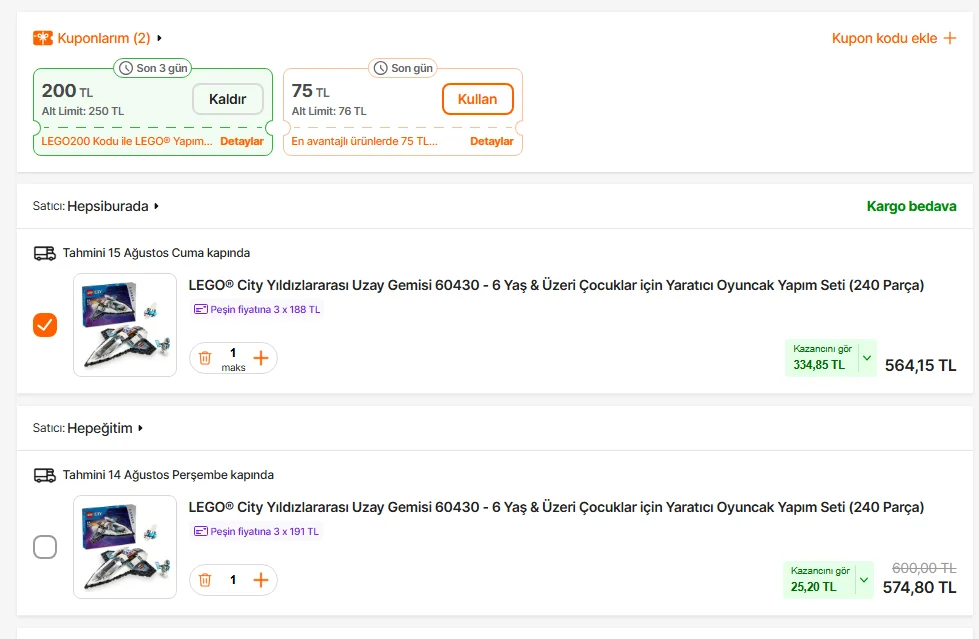Click plus icon for Hepeğitim item quantity
979x639 pixels.
(261, 580)
